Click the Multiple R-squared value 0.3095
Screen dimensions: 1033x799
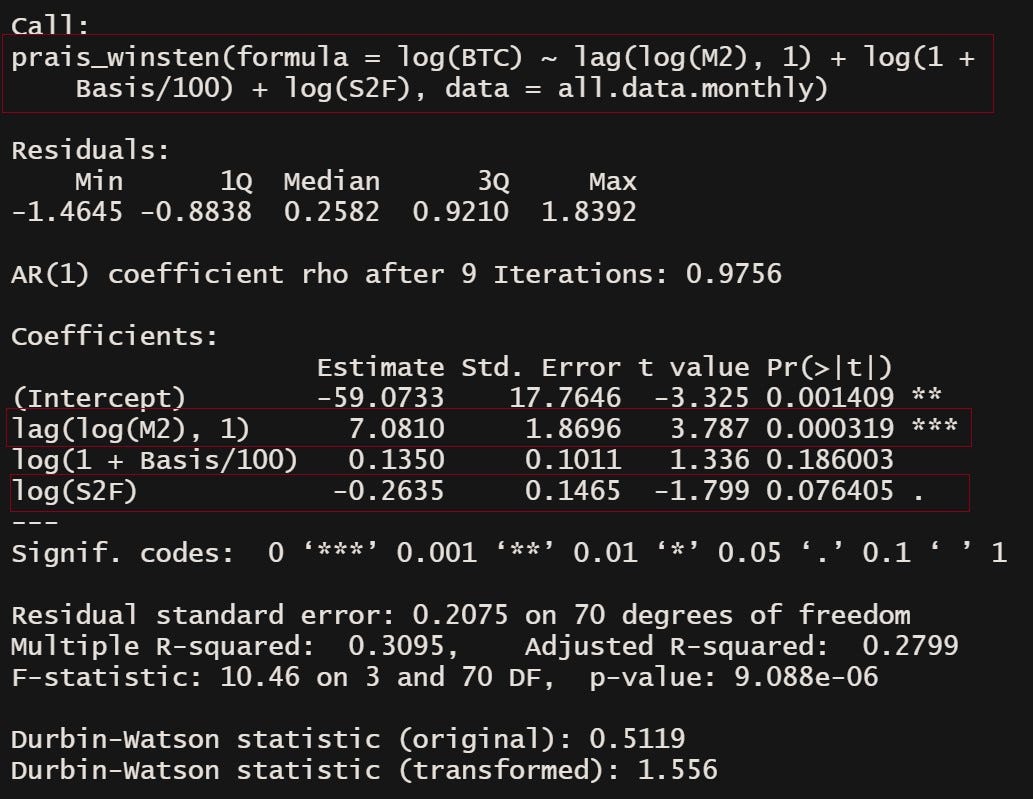coord(397,646)
